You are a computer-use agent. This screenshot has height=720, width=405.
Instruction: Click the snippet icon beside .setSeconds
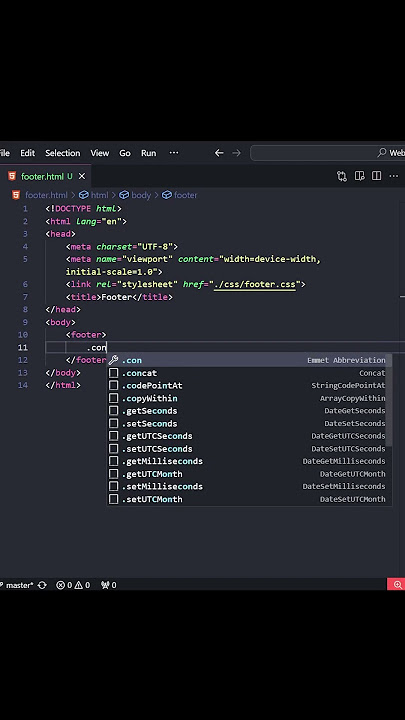pyautogui.click(x=113, y=424)
